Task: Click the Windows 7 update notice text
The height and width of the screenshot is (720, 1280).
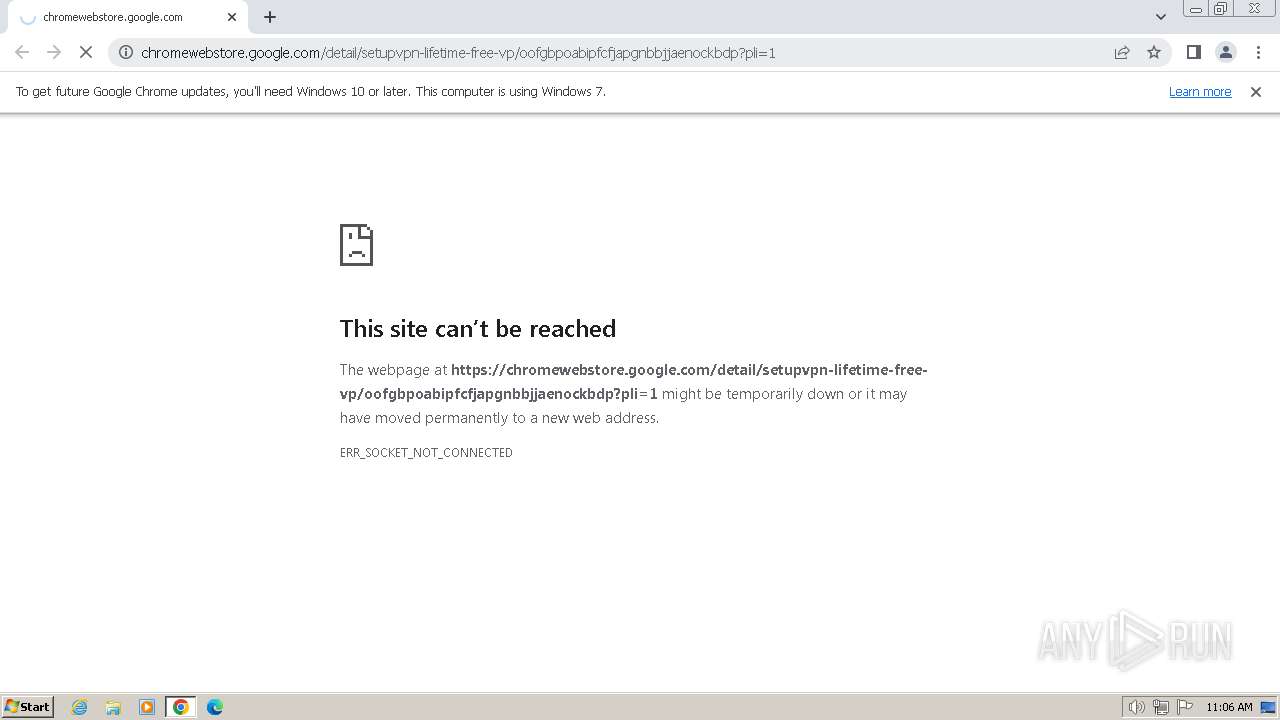Action: click(311, 91)
